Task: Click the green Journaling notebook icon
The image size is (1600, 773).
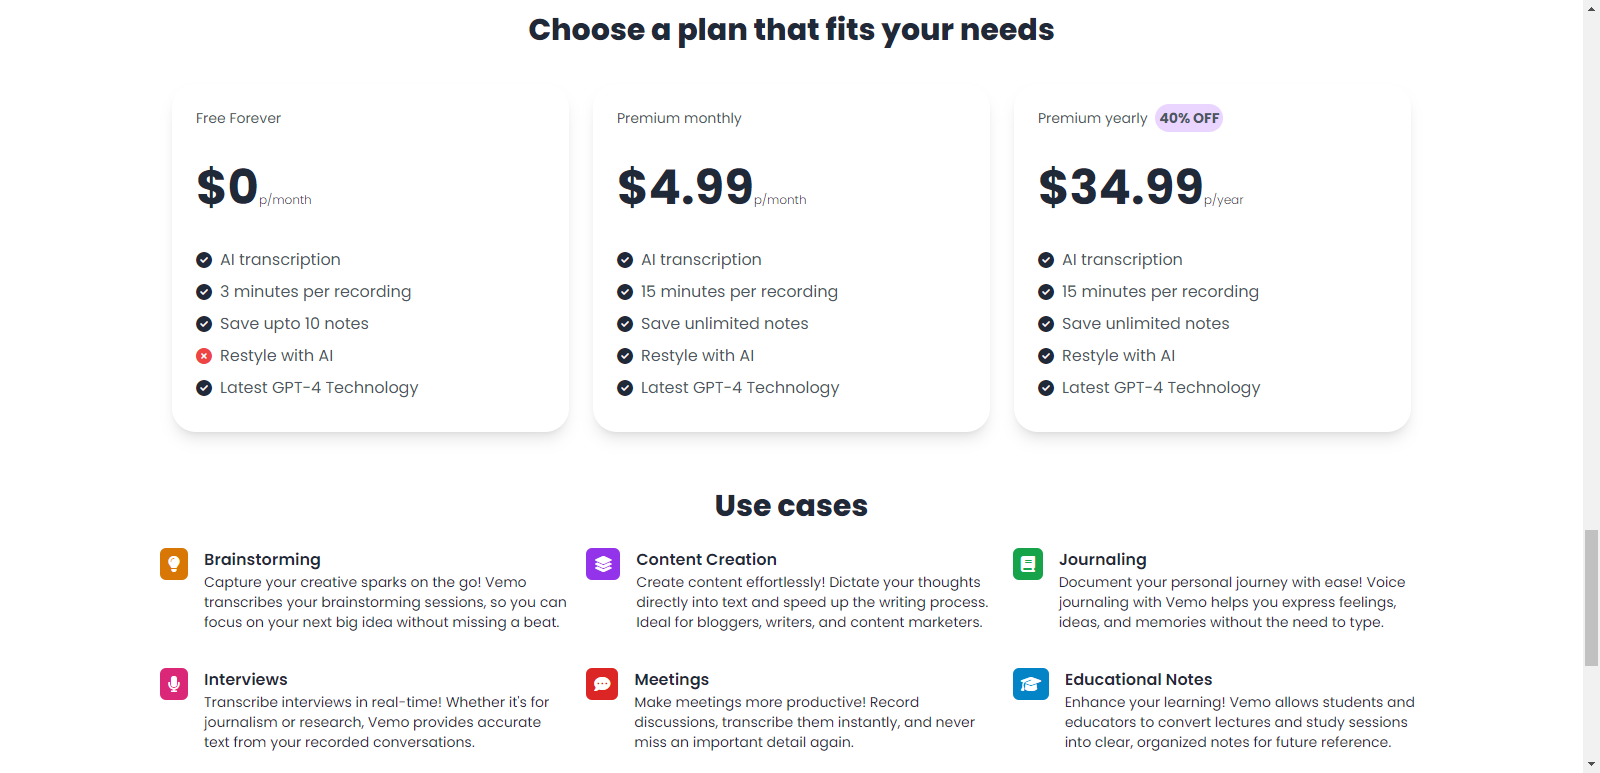Action: 1028,564
